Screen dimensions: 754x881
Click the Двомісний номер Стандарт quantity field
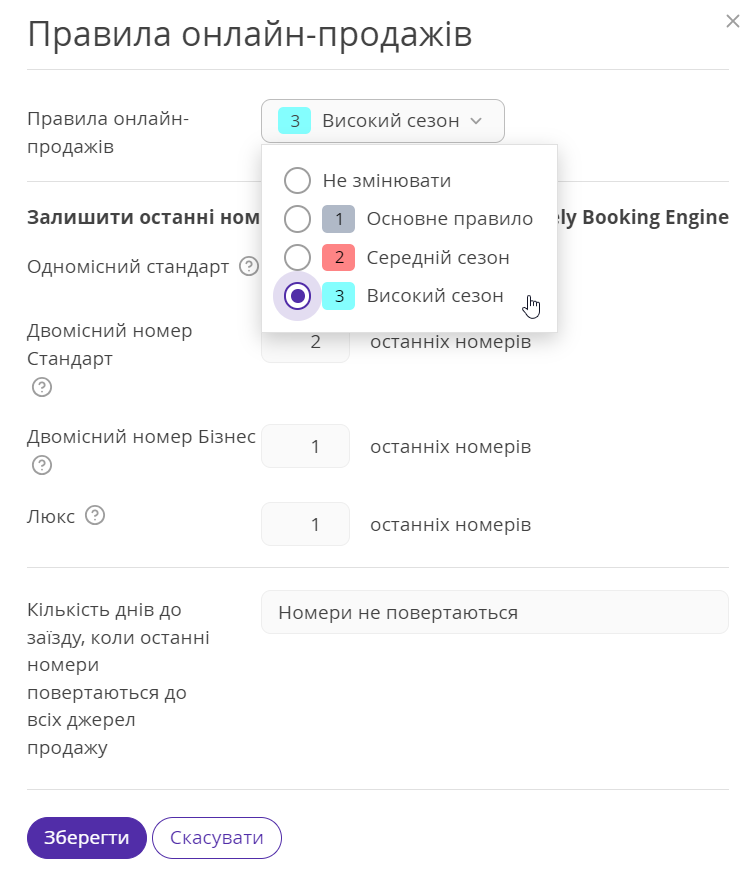[306, 346]
